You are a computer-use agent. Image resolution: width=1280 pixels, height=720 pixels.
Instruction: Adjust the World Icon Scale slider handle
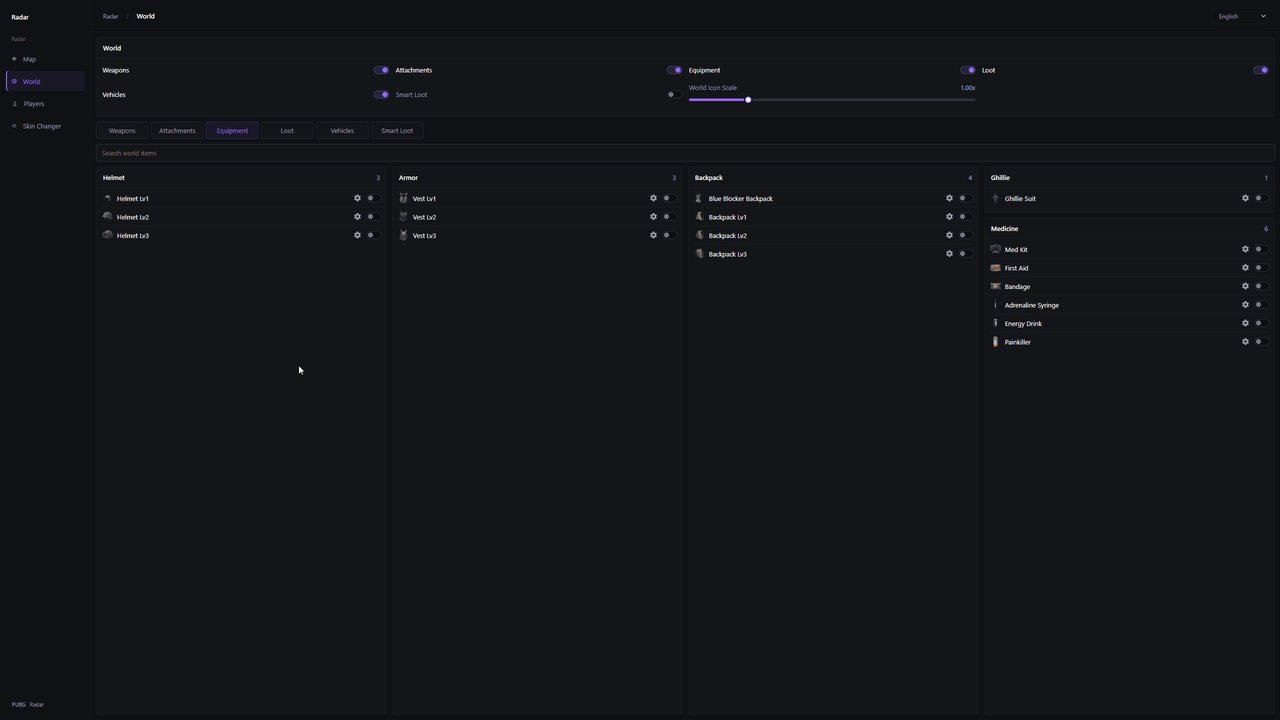[748, 100]
